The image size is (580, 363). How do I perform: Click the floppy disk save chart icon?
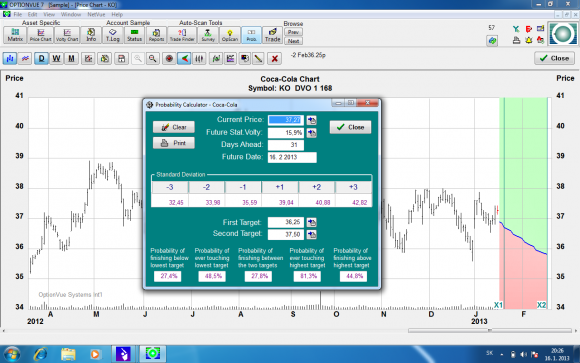point(121,58)
